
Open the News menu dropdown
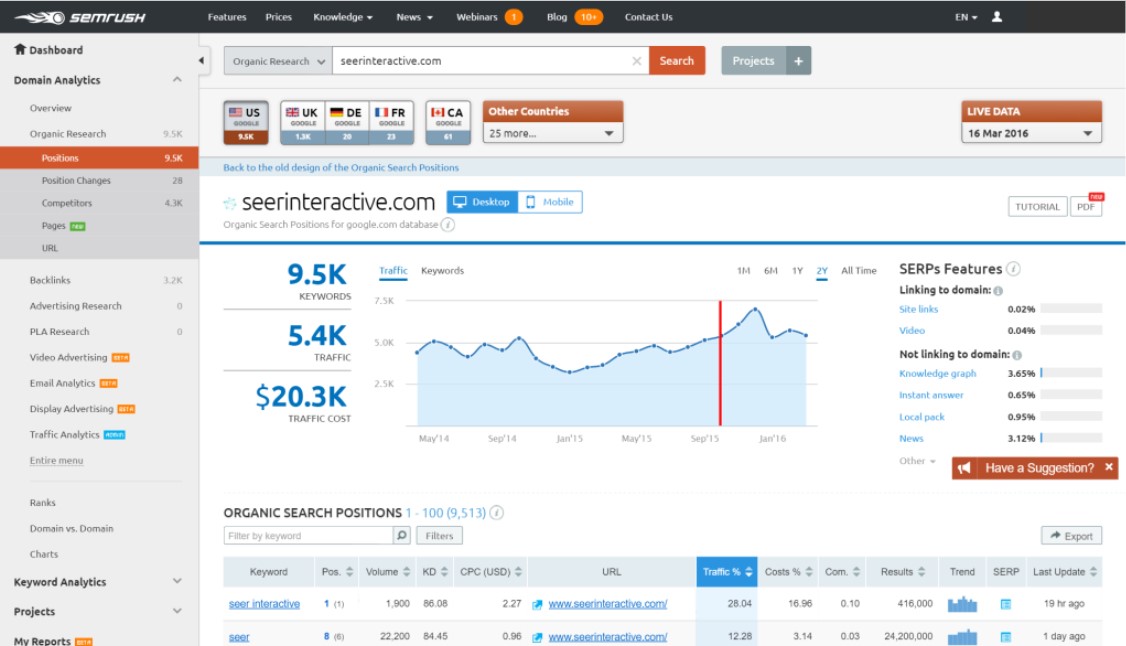click(414, 17)
